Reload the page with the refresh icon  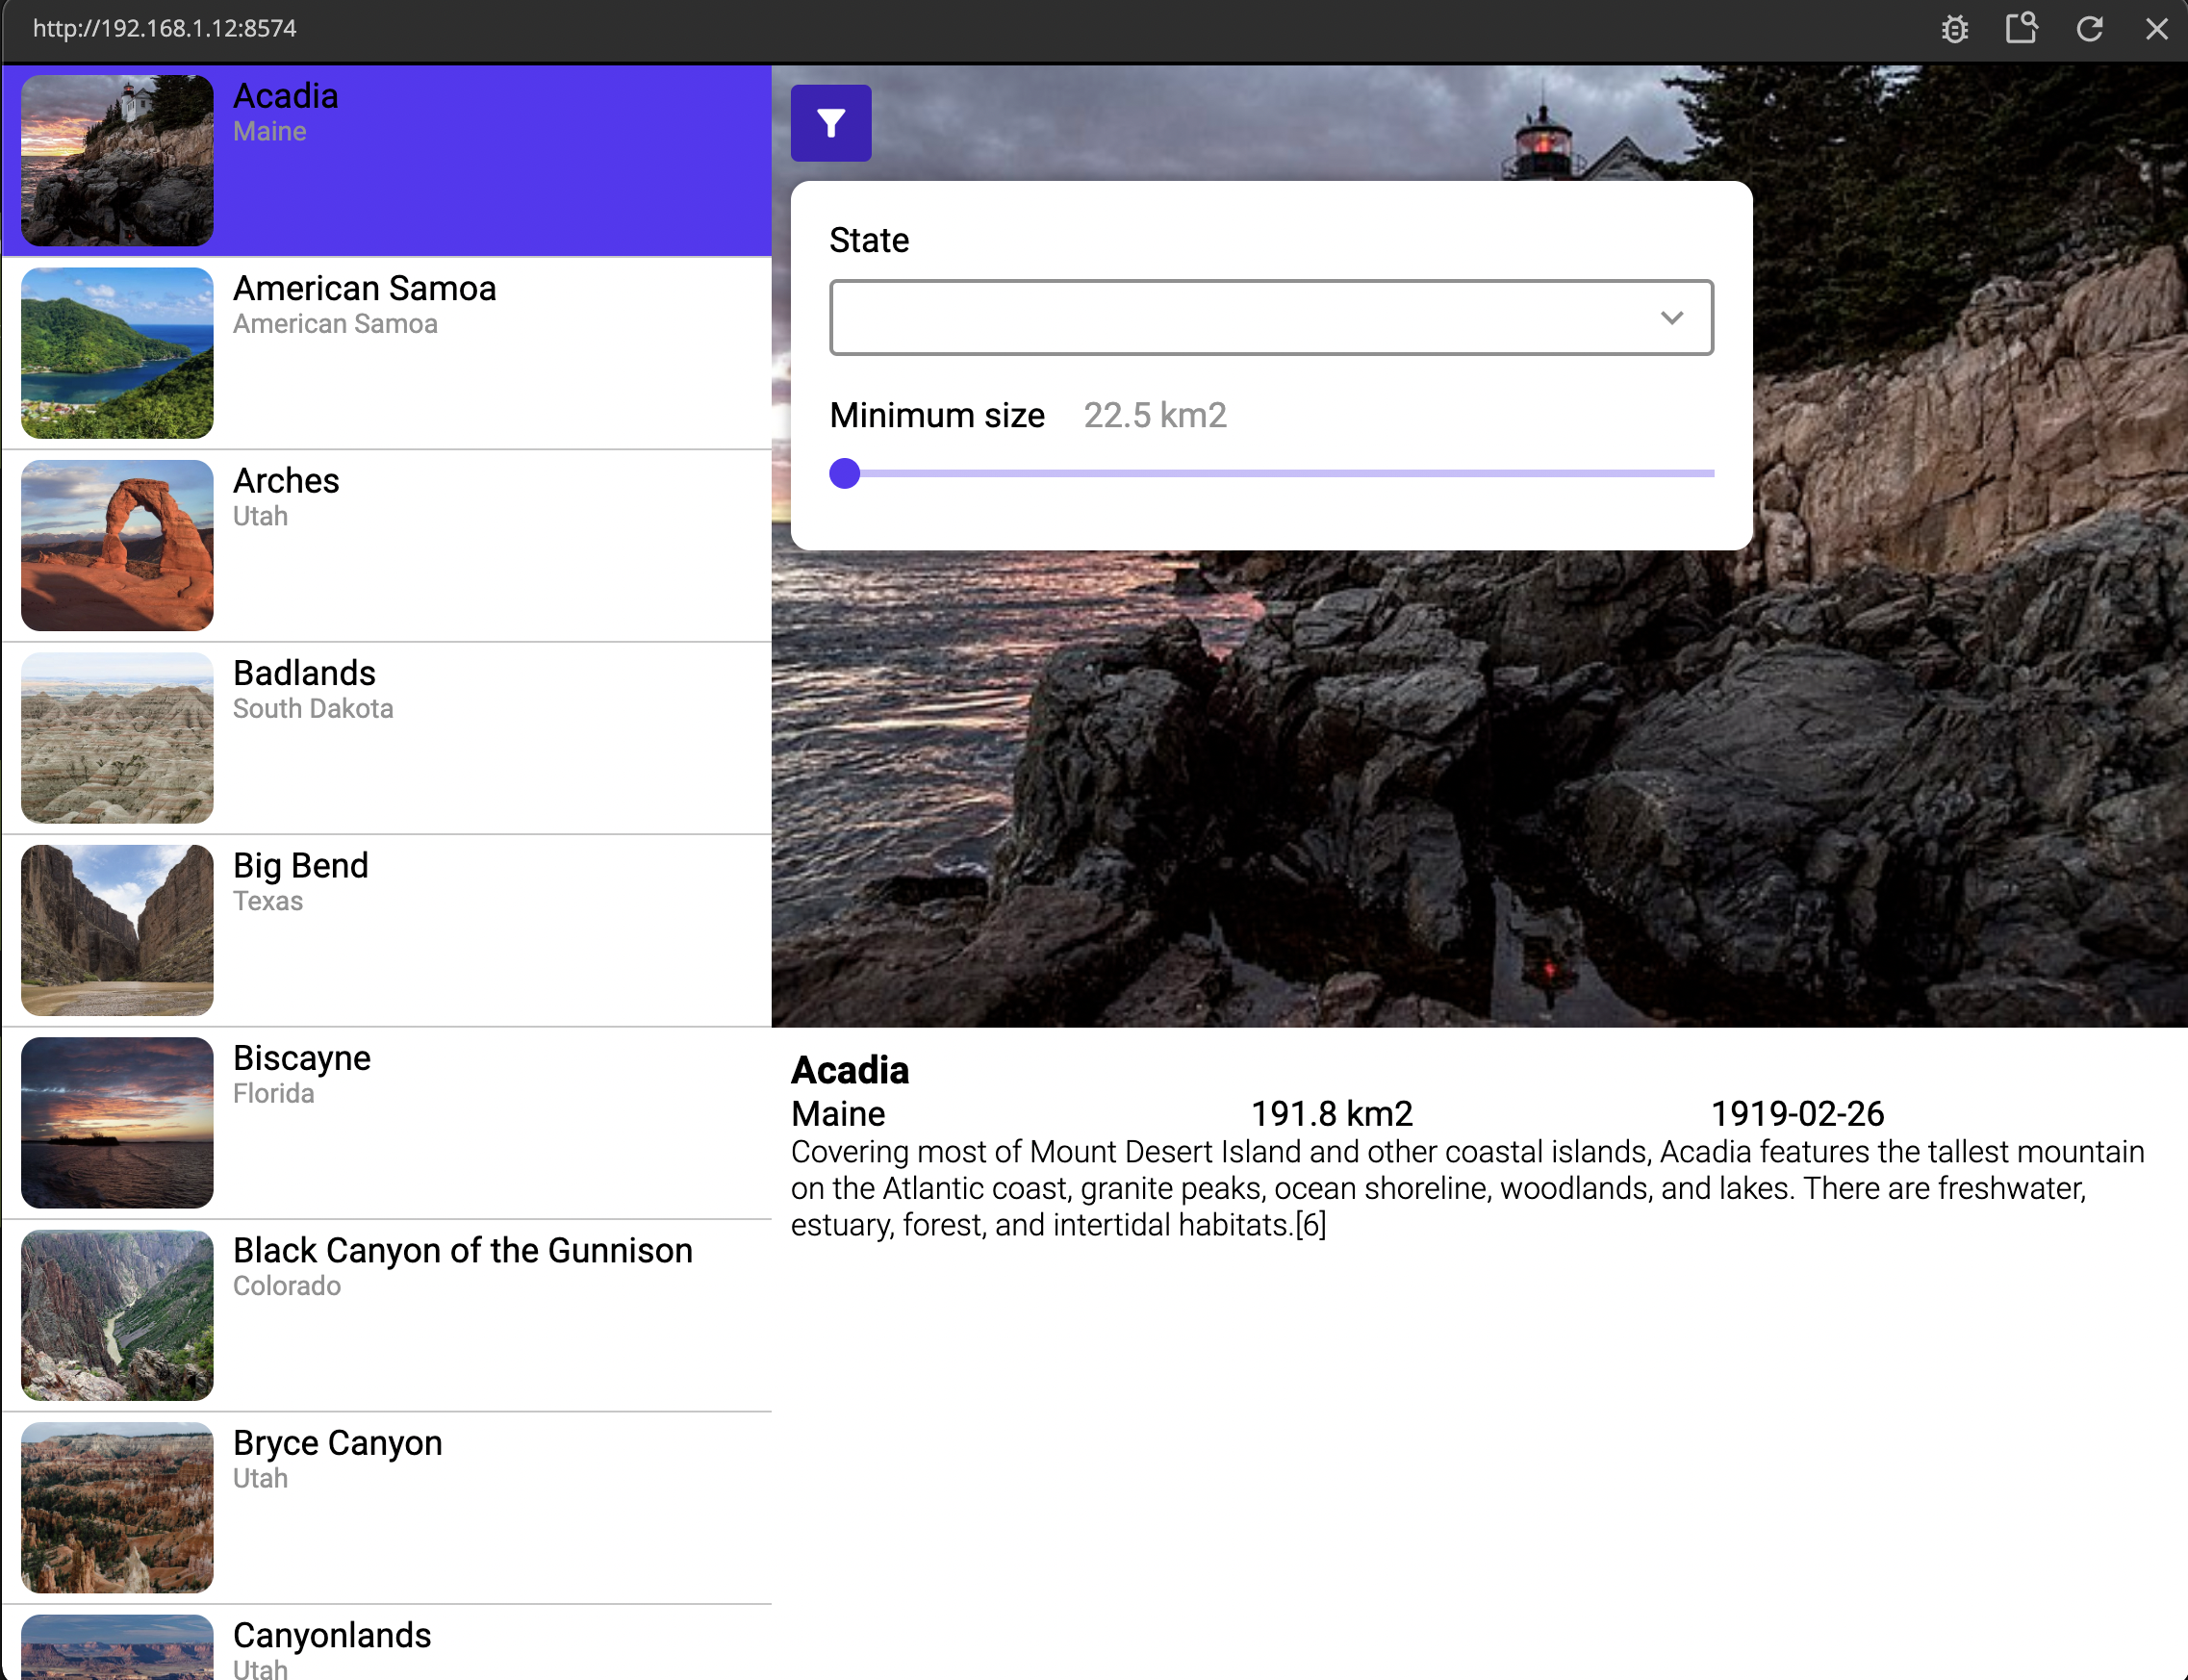tap(2089, 29)
